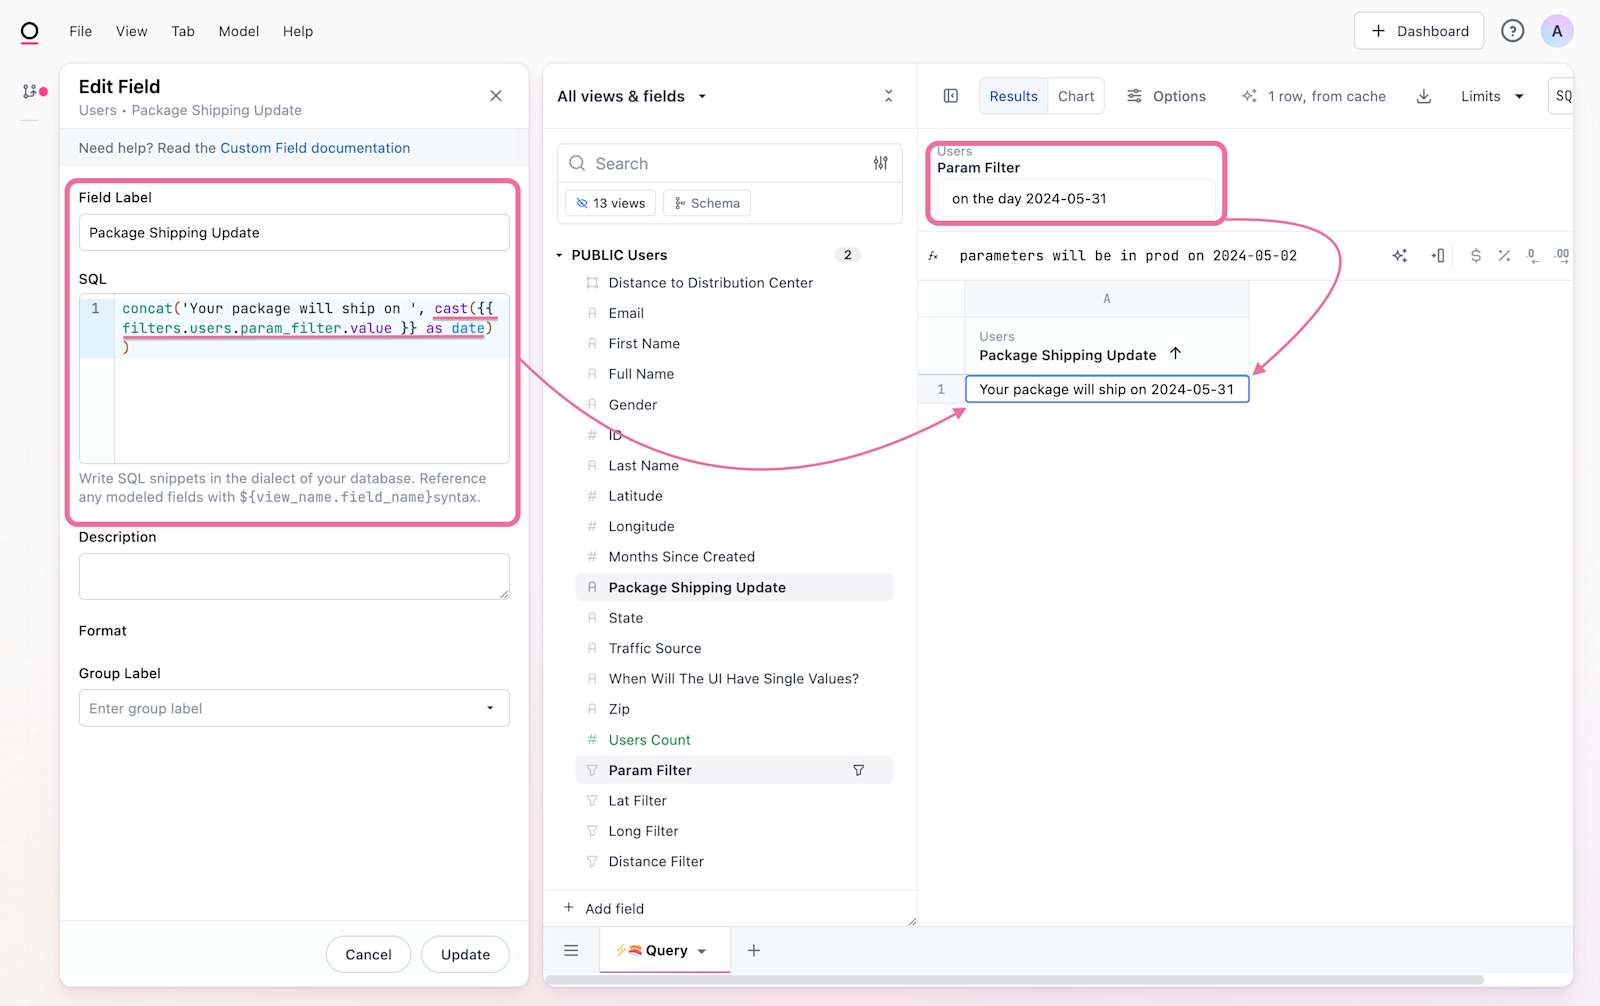Toggle the left panel layout icon
1600x1006 pixels.
[x=951, y=96]
